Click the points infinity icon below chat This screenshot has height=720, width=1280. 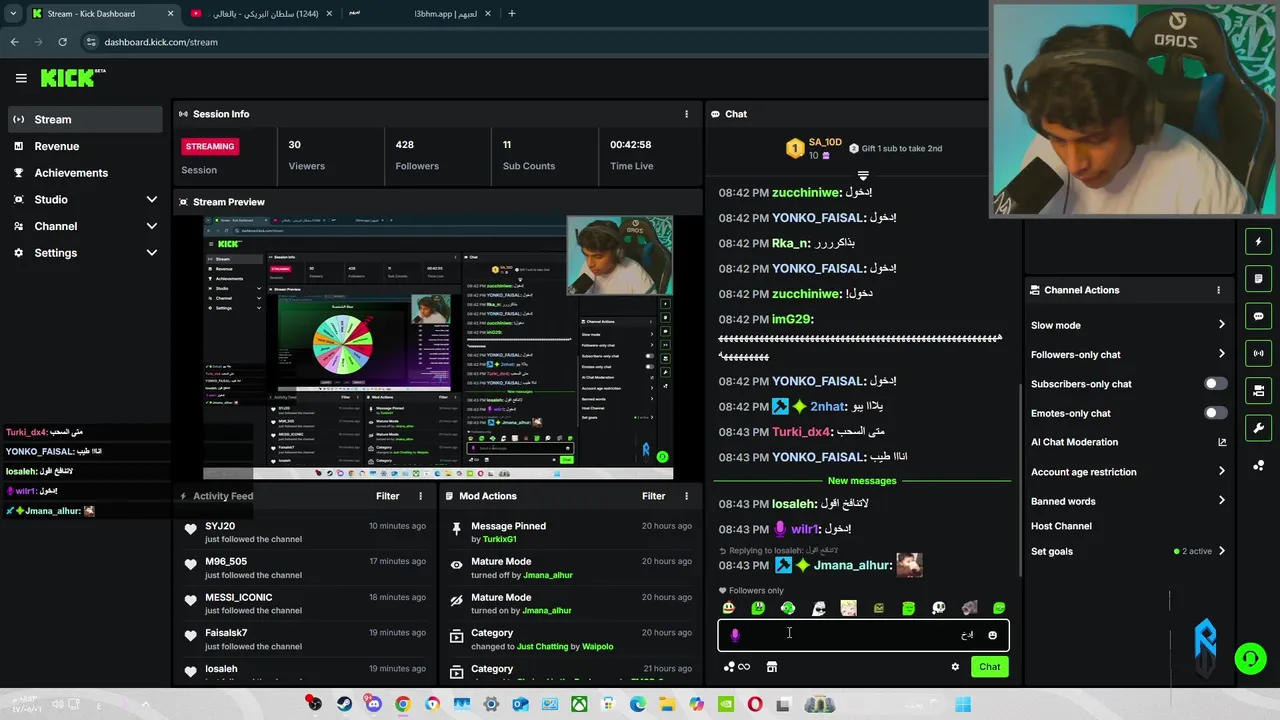[x=737, y=667]
